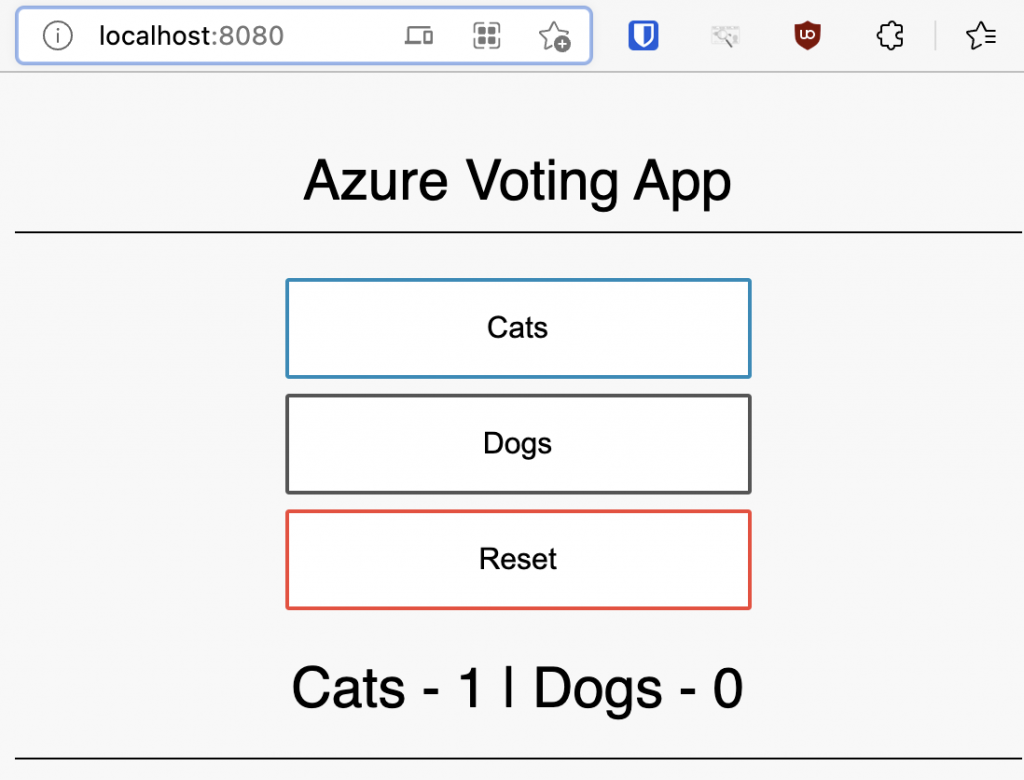View site information for localhost
Screen dimensions: 1024x780
tap(57, 35)
